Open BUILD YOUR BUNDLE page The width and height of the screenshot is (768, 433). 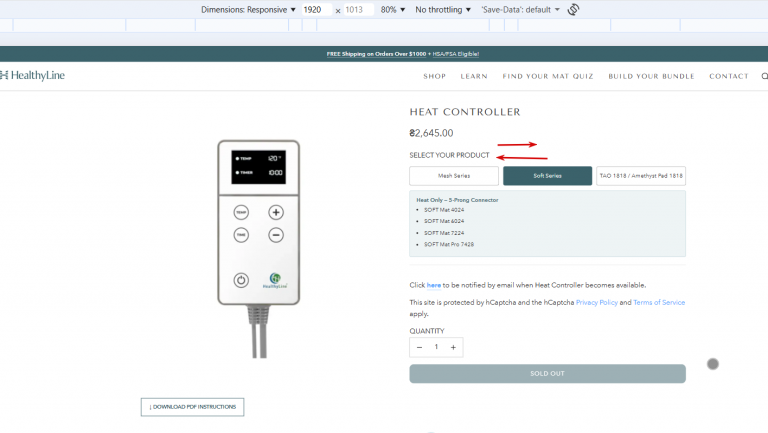coord(651,76)
